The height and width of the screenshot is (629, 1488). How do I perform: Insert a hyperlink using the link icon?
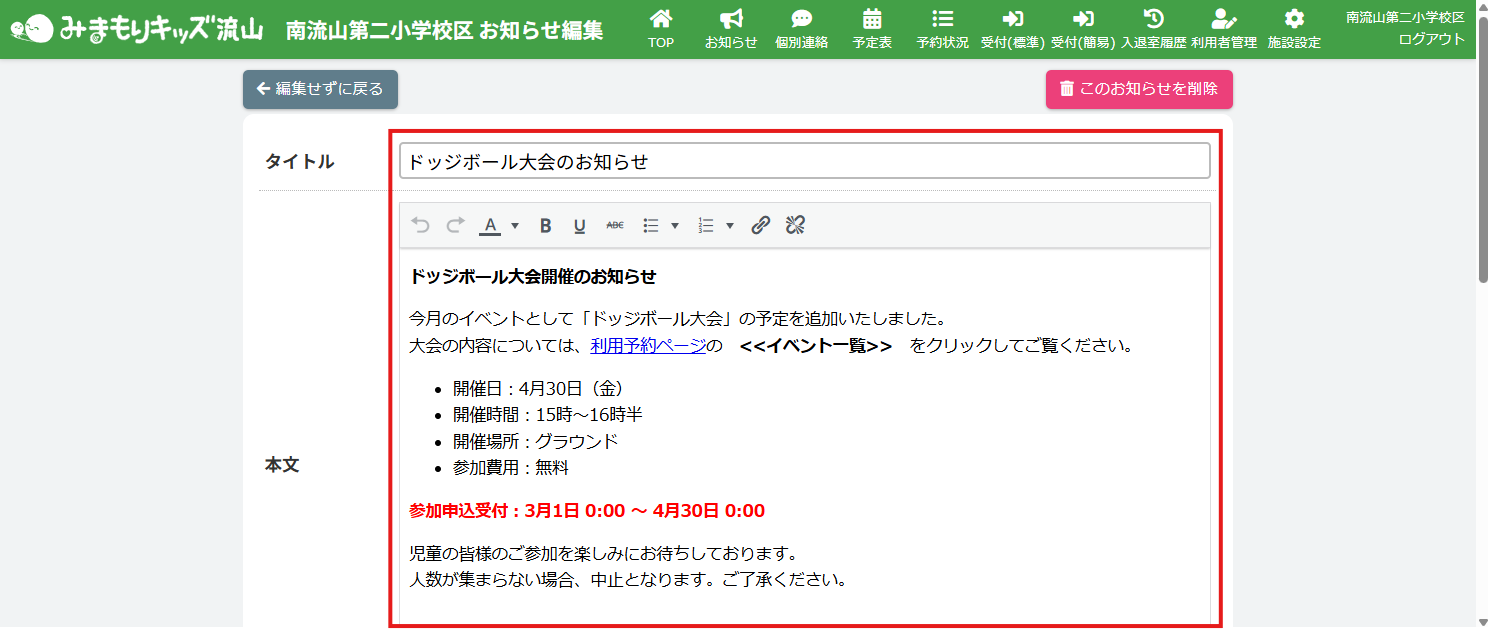click(x=761, y=226)
